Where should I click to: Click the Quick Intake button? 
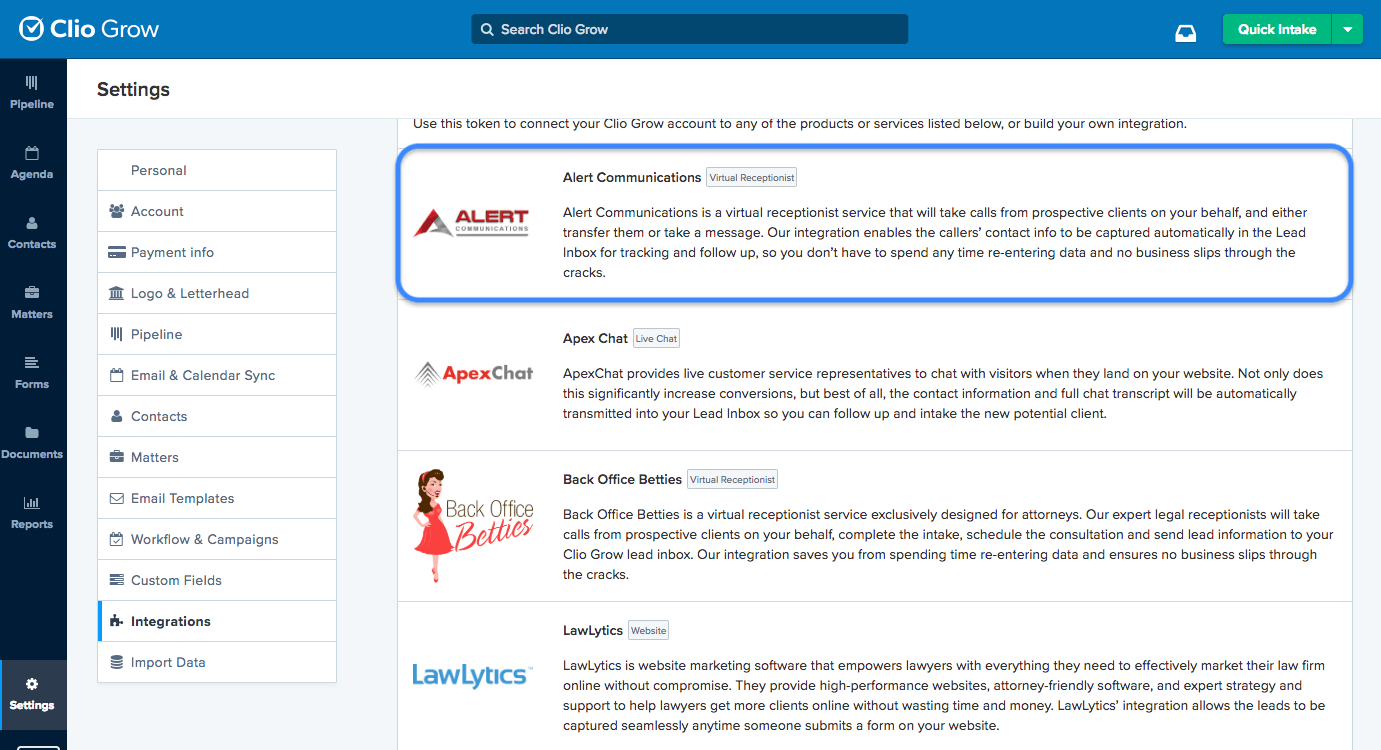1276,29
